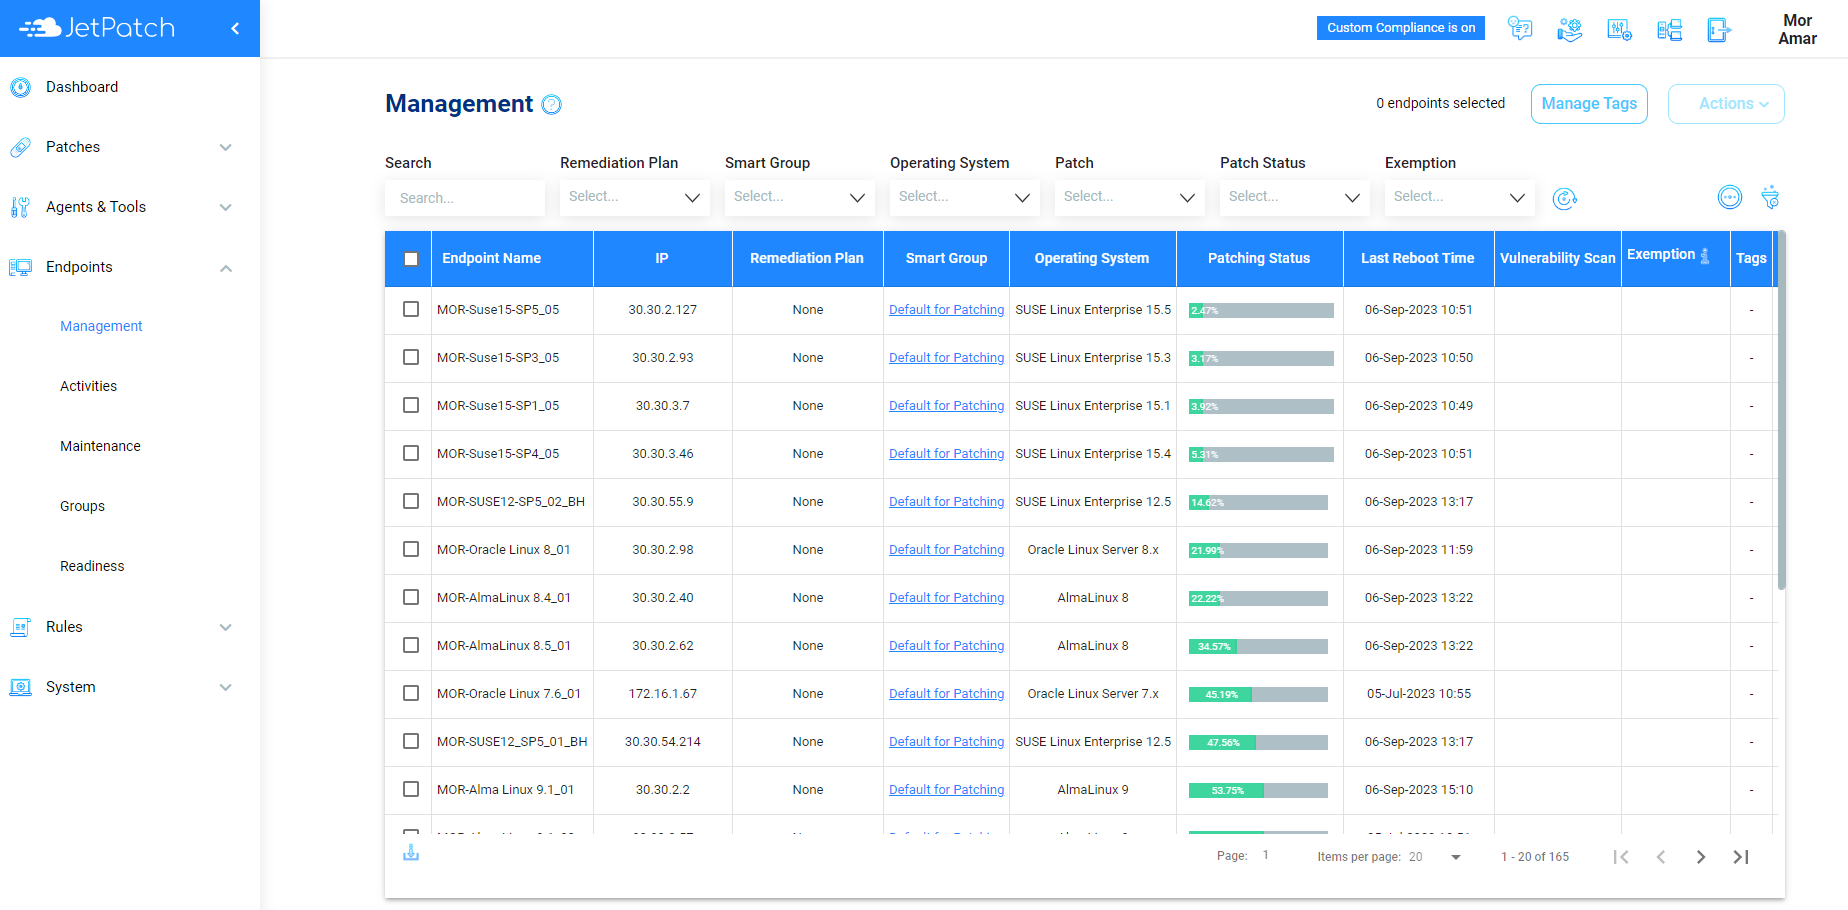Check the box for MOR-Suse15-SP3_05

click(x=411, y=357)
